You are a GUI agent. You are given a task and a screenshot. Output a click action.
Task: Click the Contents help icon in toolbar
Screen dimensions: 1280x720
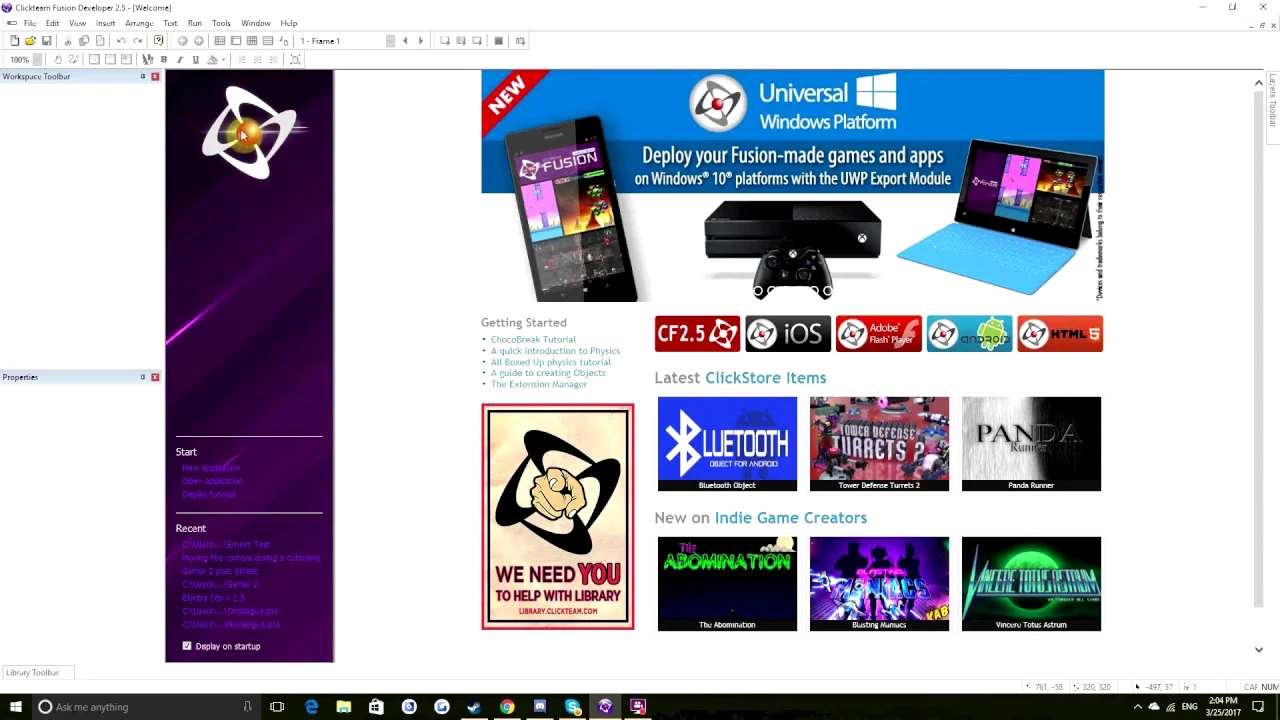(158, 41)
